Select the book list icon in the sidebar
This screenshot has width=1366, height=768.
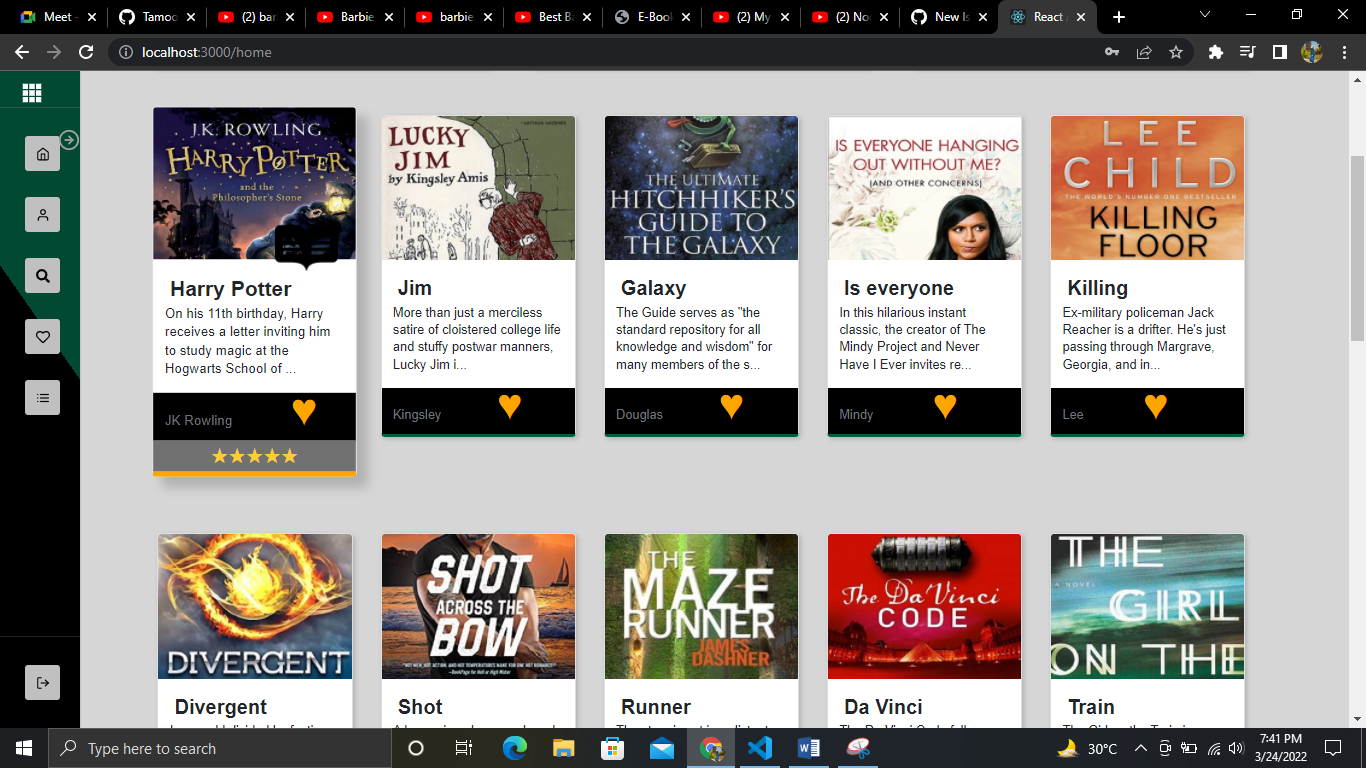click(x=41, y=397)
